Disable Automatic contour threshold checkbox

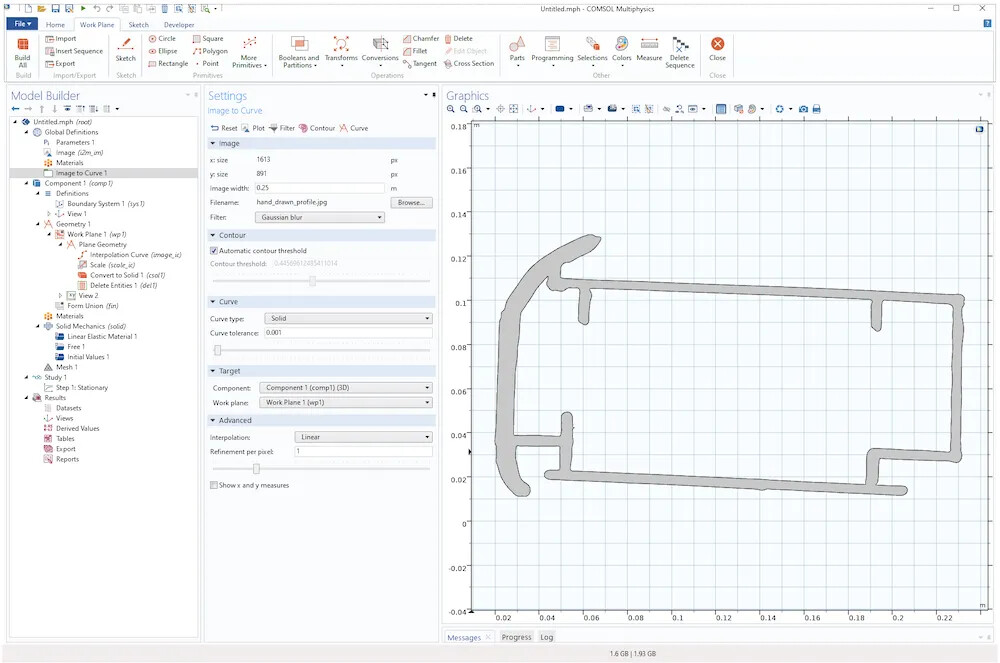(214, 251)
